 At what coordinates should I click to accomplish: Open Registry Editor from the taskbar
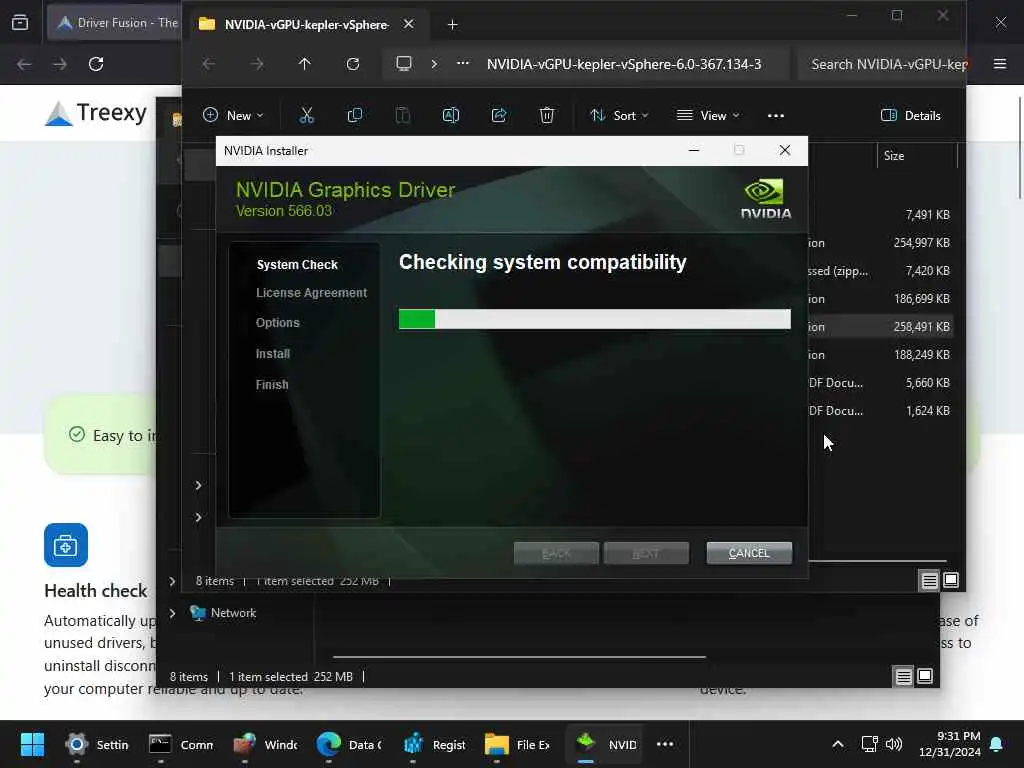point(433,744)
